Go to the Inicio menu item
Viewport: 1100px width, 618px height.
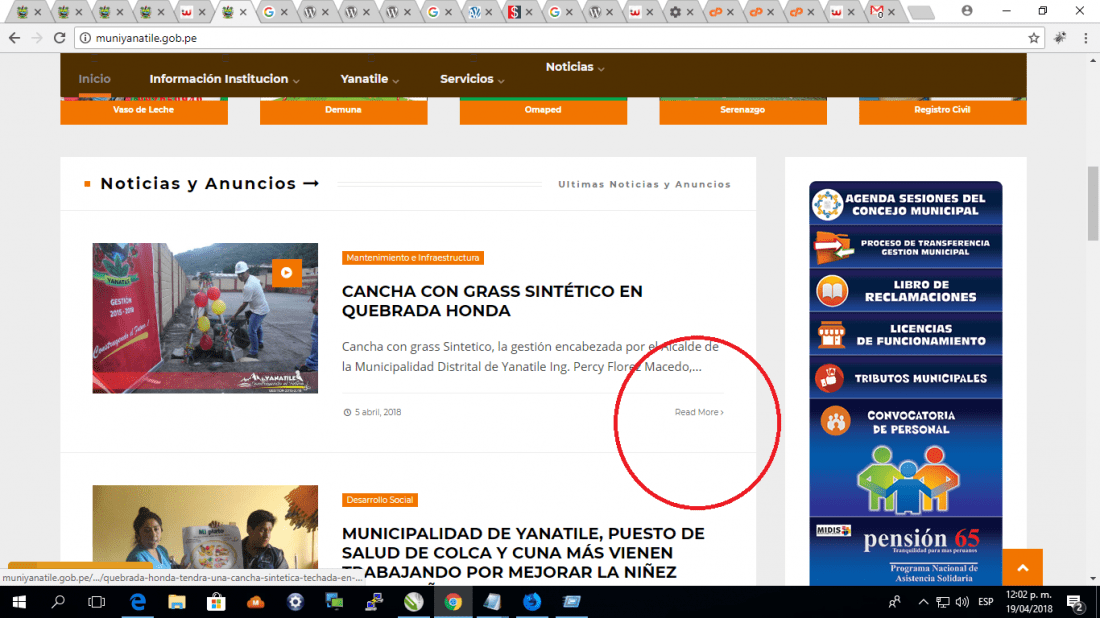[x=94, y=79]
